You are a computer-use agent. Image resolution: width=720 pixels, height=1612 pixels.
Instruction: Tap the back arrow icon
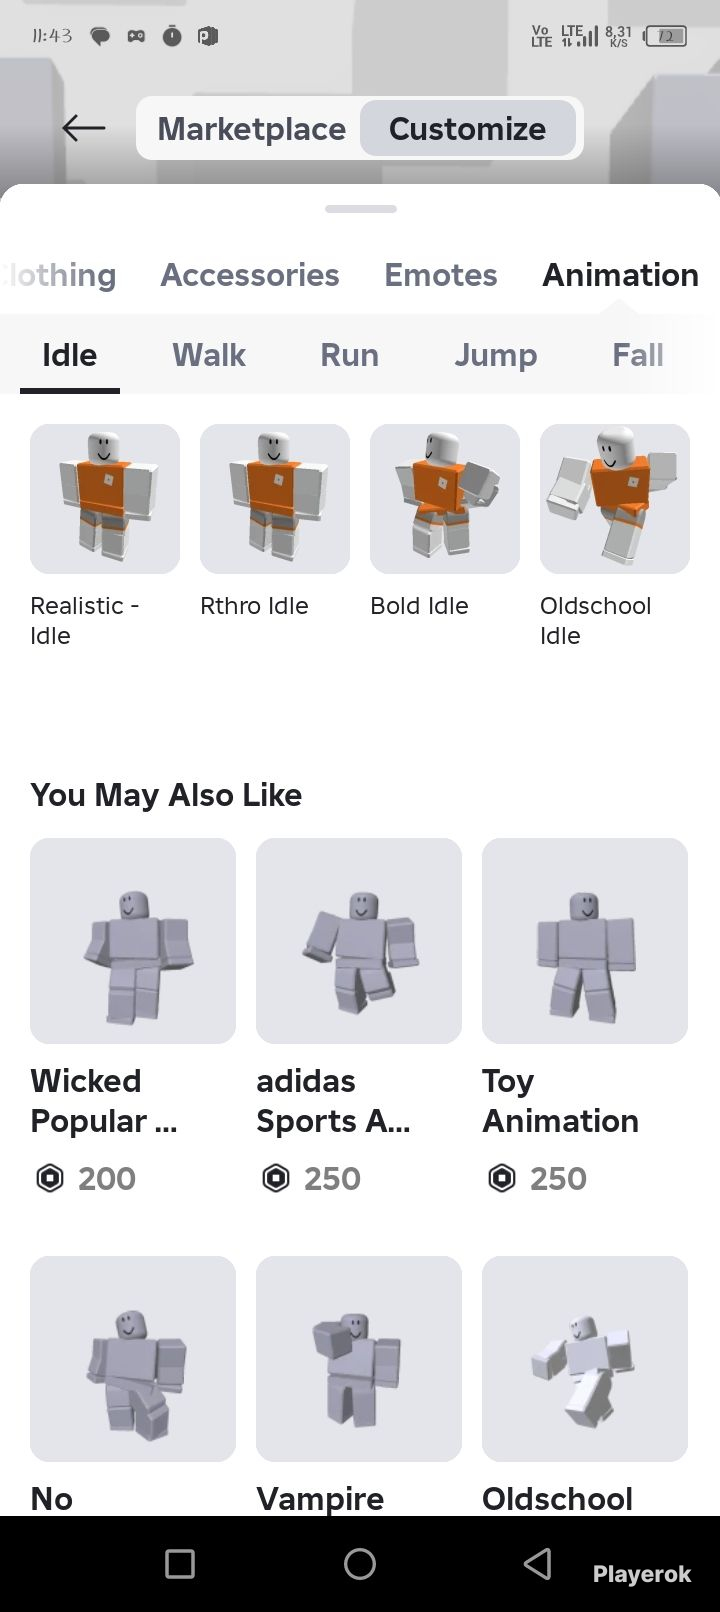tap(83, 128)
